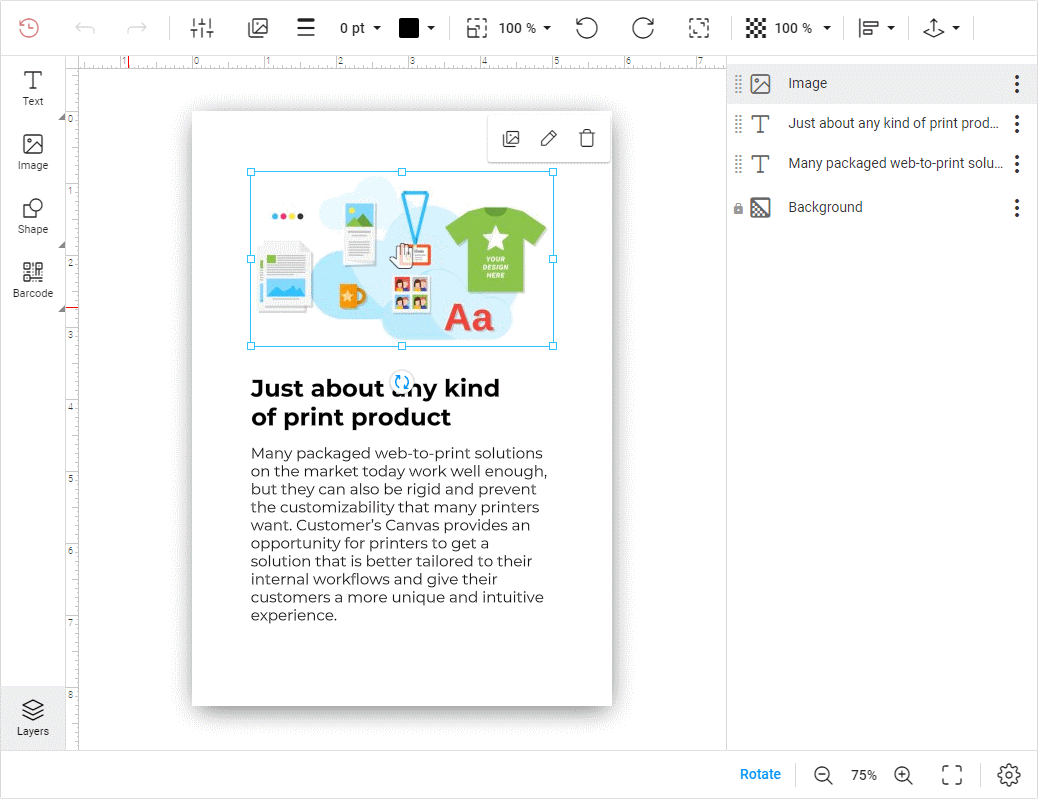The image size is (1038, 800).
Task: Rotate image counterclockwise
Action: (587, 28)
